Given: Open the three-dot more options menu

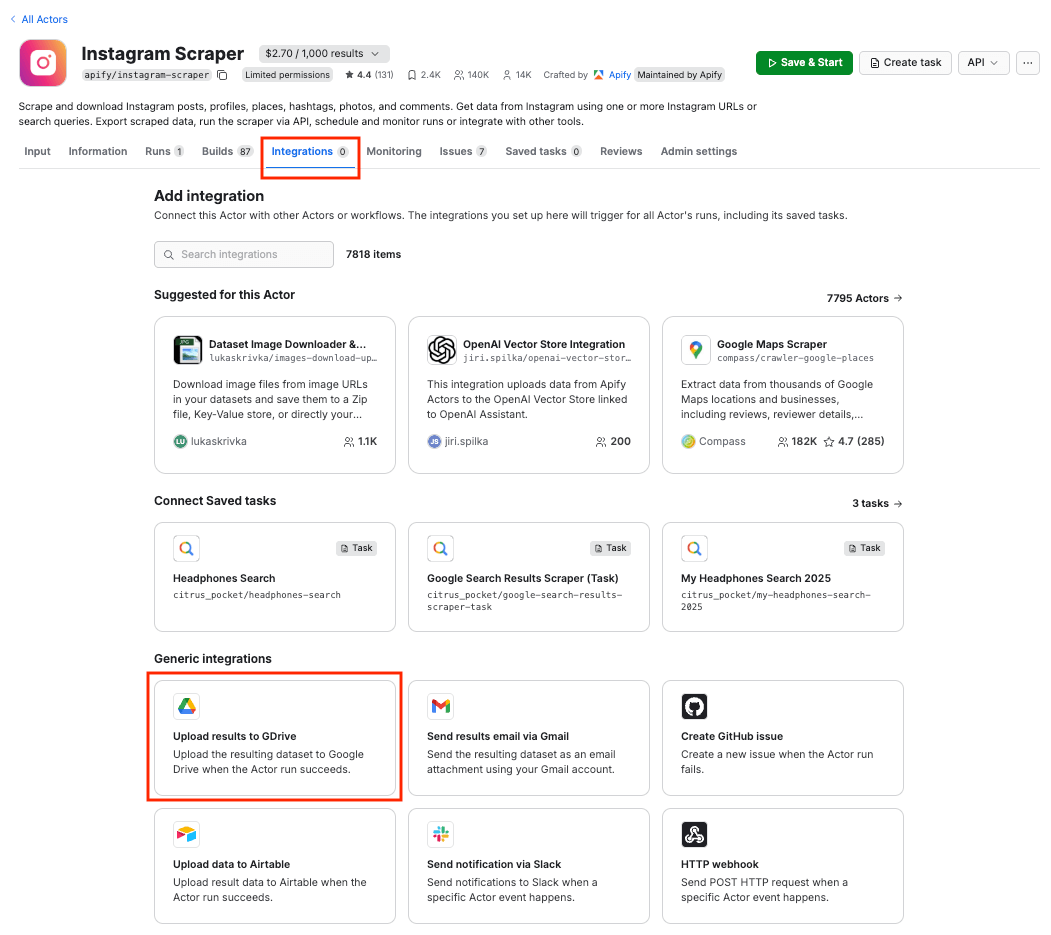Looking at the screenshot, I should coord(1028,62).
